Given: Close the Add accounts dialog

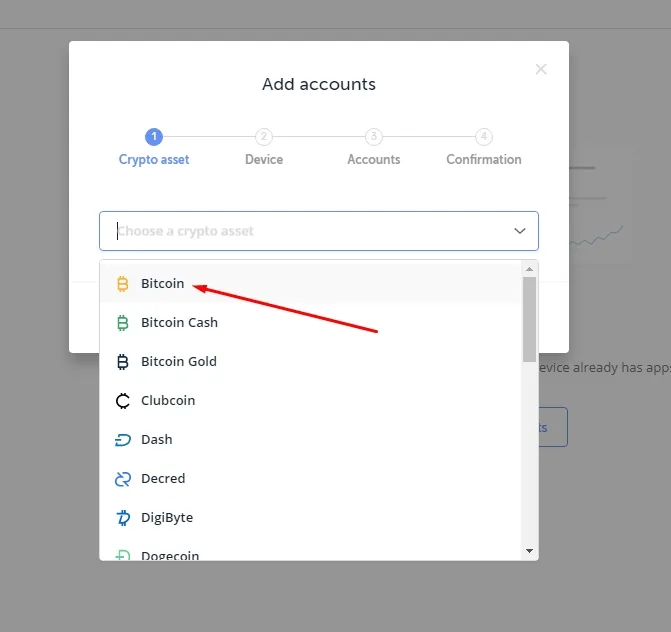Looking at the screenshot, I should [x=541, y=69].
